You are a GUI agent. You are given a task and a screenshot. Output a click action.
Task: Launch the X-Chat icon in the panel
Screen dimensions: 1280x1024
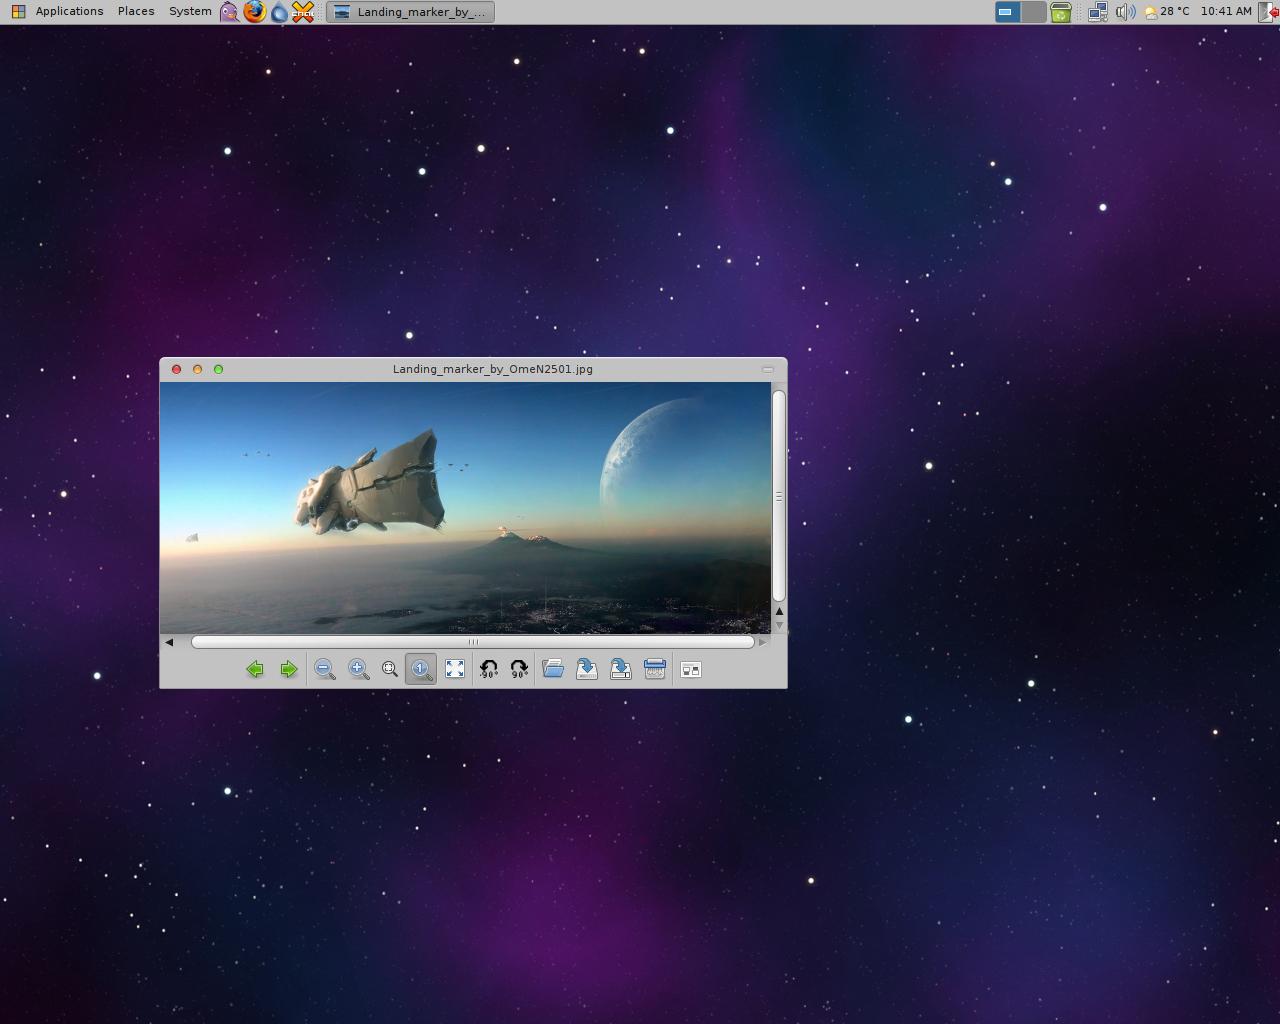303,12
